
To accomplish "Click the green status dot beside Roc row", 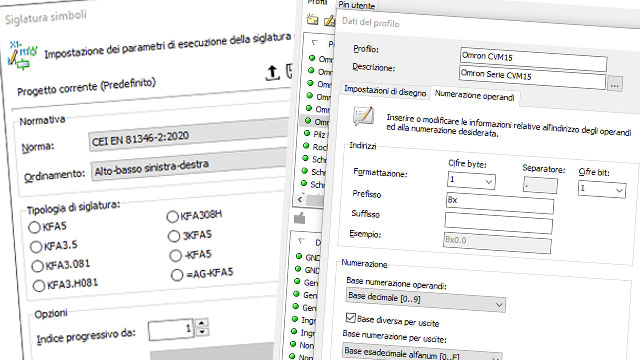I will pos(306,145).
